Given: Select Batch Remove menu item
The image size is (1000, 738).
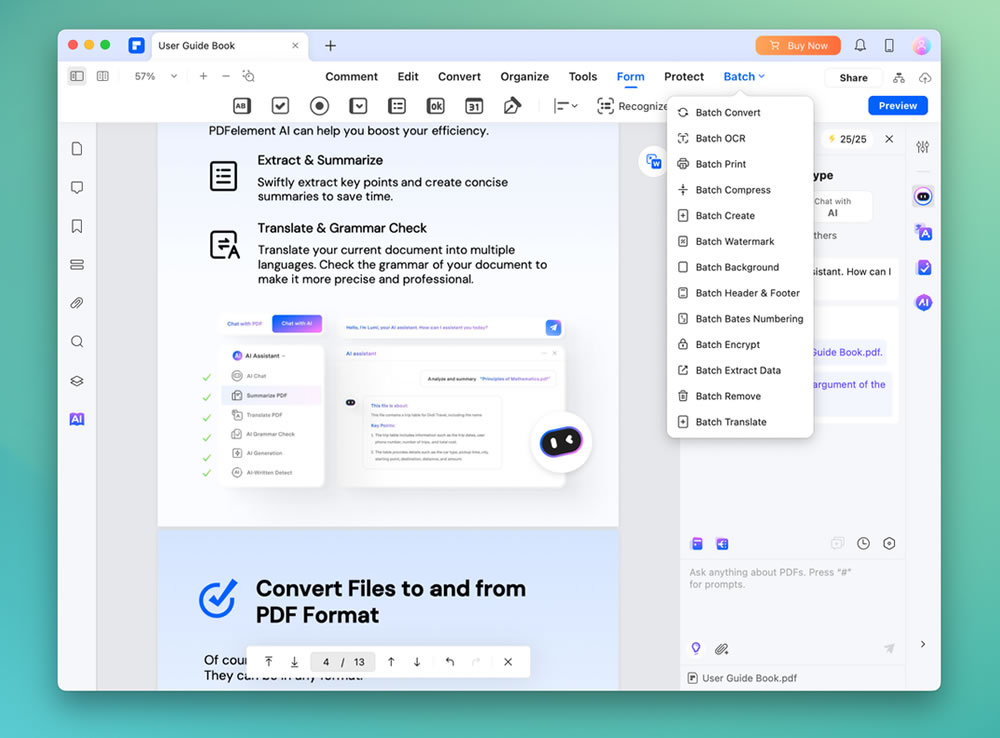Looking at the screenshot, I should [740, 396].
